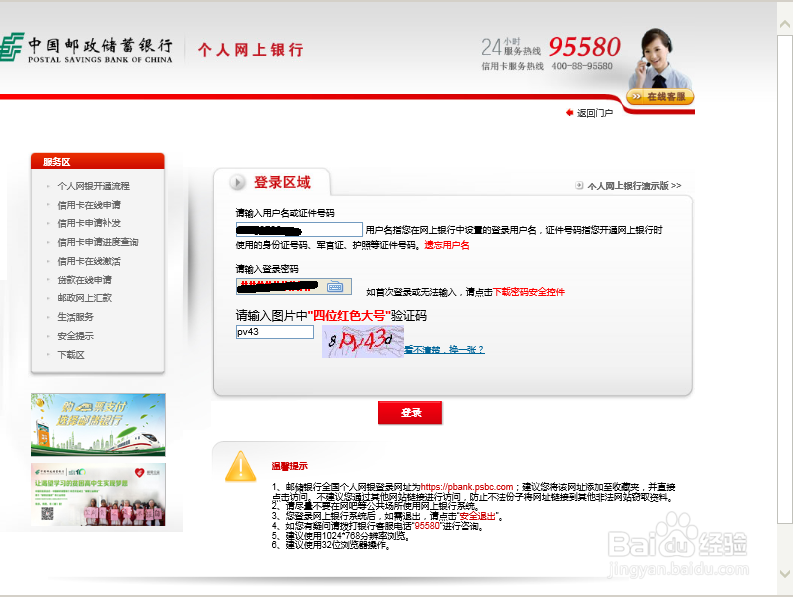Image resolution: width=793 pixels, height=597 pixels.
Task: Click the scrollbar up arrow
Action: tap(785, 24)
